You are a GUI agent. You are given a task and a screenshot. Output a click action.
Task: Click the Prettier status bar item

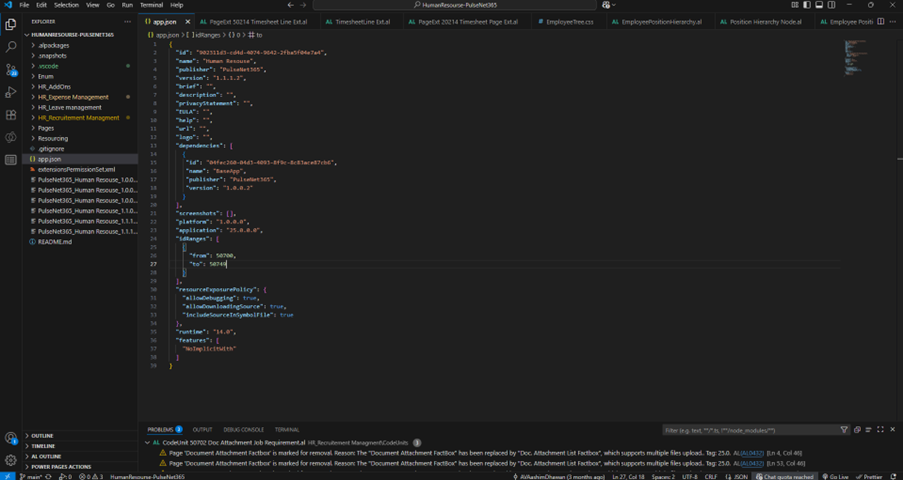click(x=869, y=477)
